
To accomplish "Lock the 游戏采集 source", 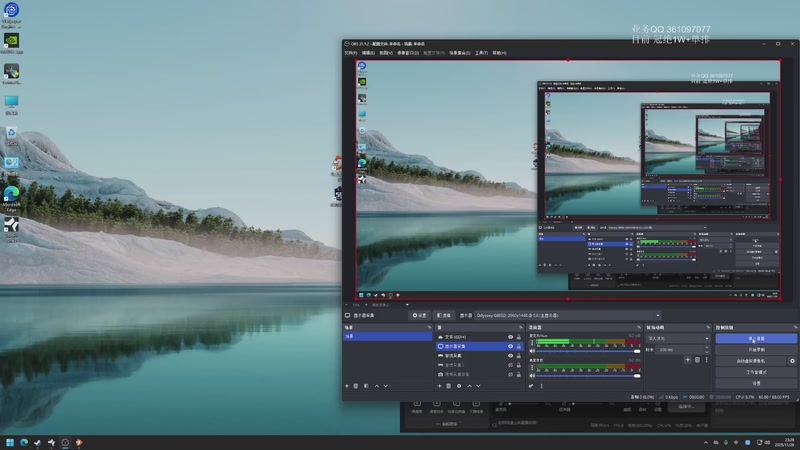I will tap(519, 356).
